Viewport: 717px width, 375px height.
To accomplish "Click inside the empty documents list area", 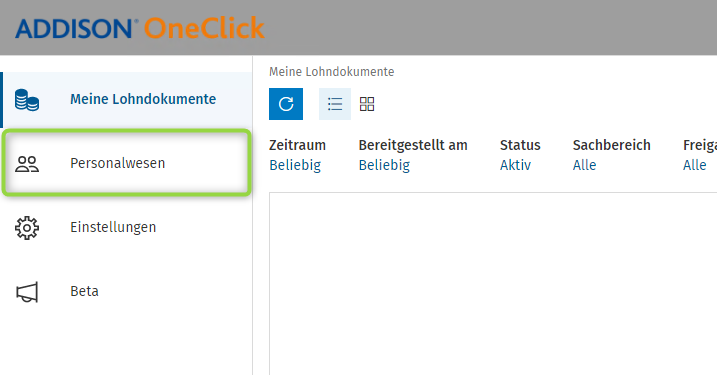I will [493, 284].
